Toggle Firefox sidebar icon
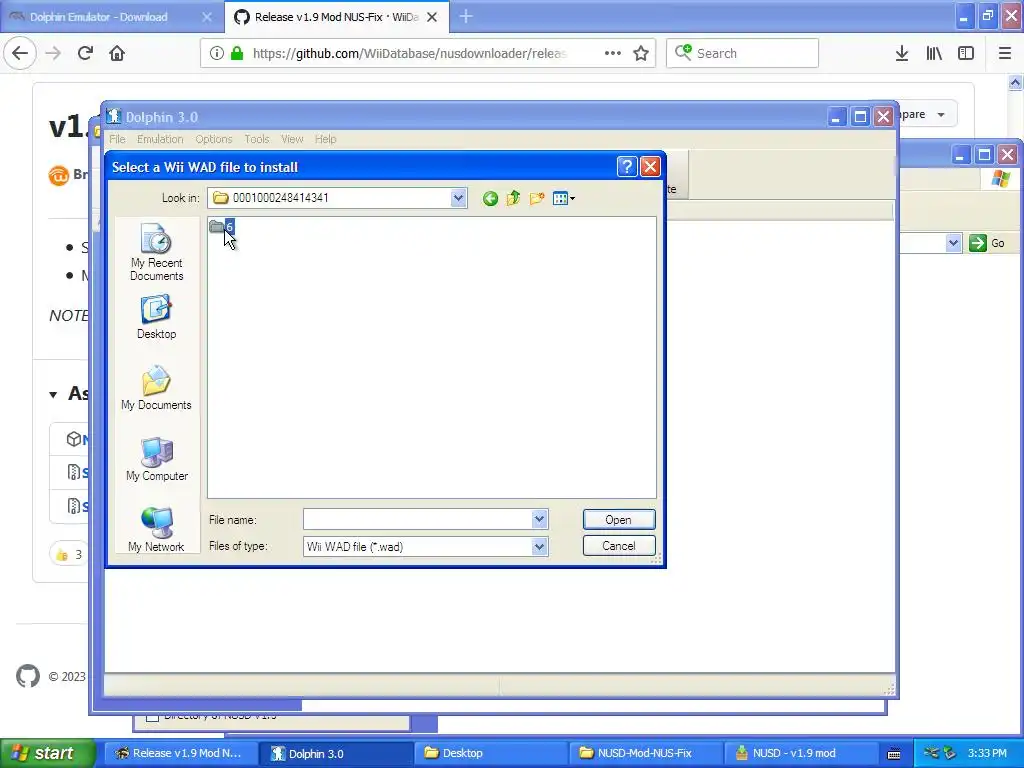Image resolution: width=1024 pixels, height=768 pixels. [966, 54]
